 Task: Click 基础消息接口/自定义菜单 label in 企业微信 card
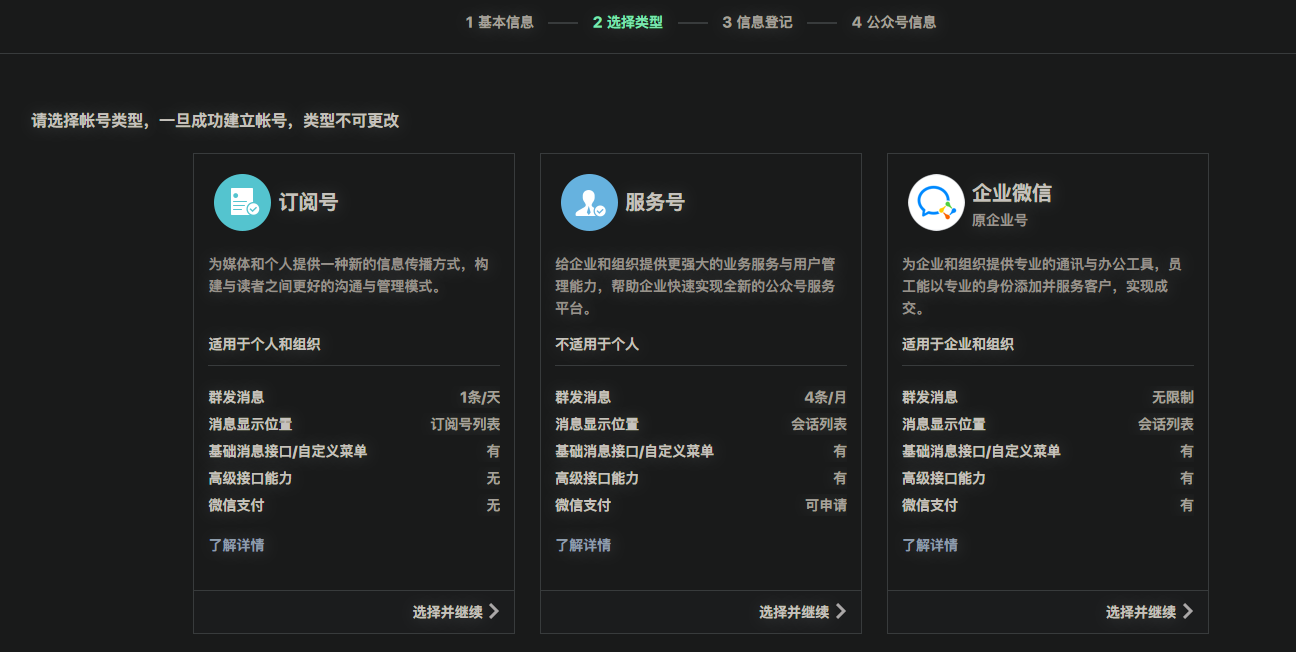pos(981,451)
